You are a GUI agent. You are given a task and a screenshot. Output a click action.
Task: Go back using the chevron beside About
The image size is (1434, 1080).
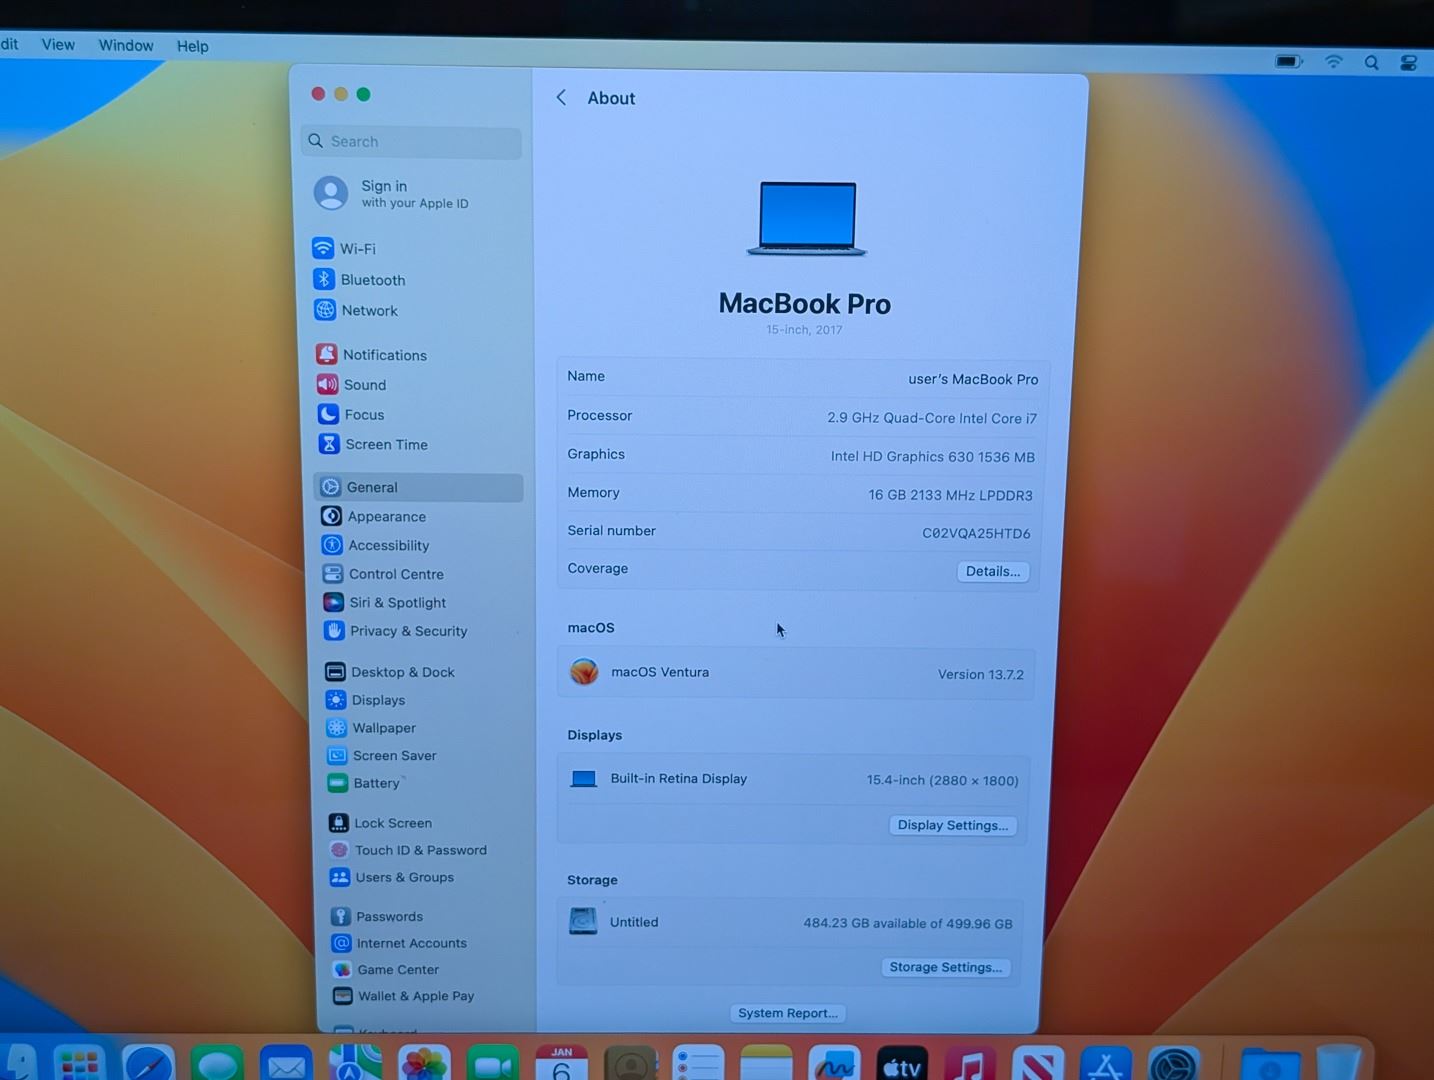pyautogui.click(x=561, y=98)
